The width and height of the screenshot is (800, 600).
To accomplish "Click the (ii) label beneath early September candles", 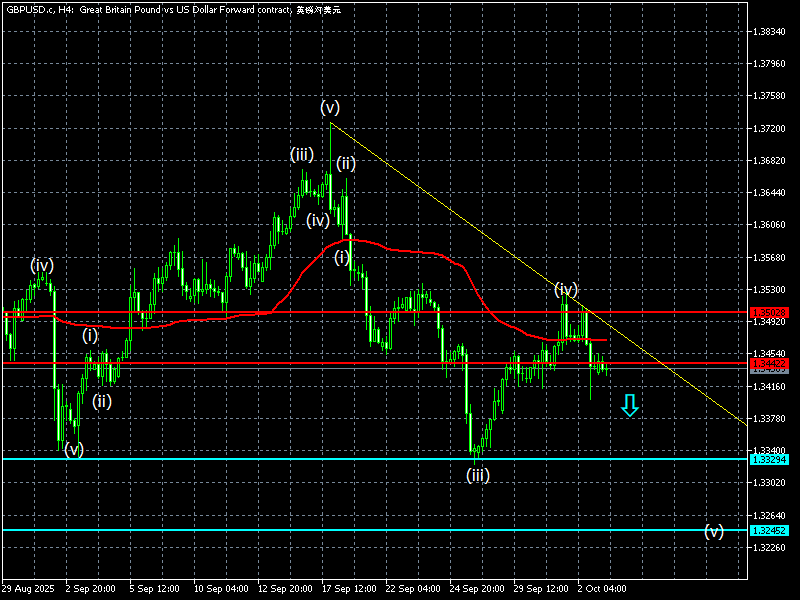I will [x=102, y=402].
